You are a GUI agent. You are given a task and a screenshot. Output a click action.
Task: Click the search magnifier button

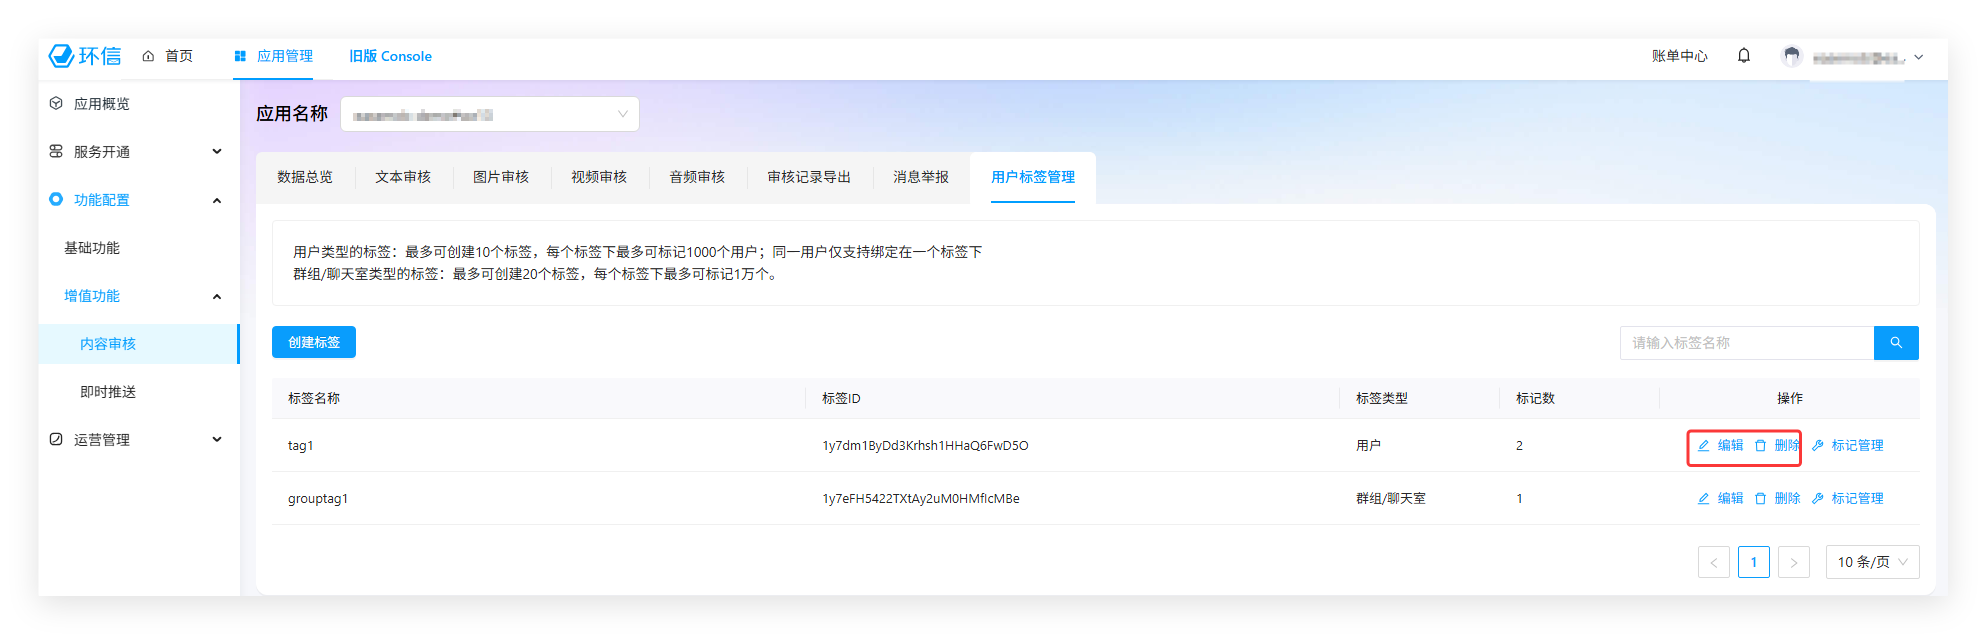coord(1895,343)
